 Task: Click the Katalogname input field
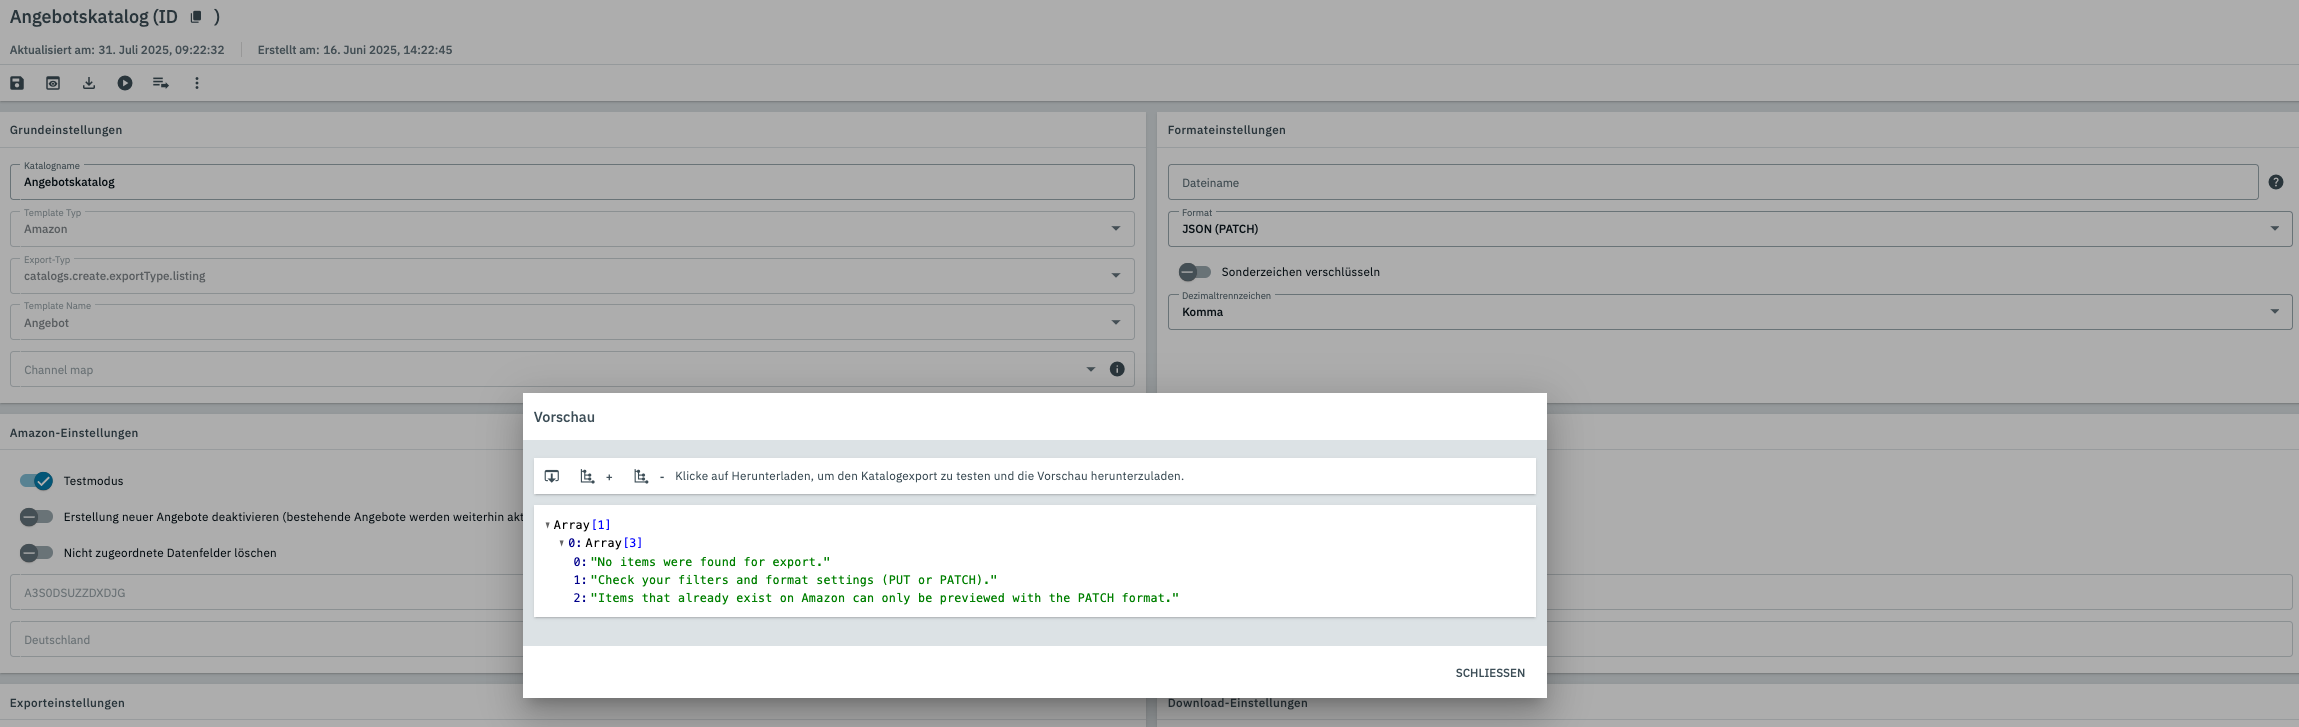click(x=571, y=182)
